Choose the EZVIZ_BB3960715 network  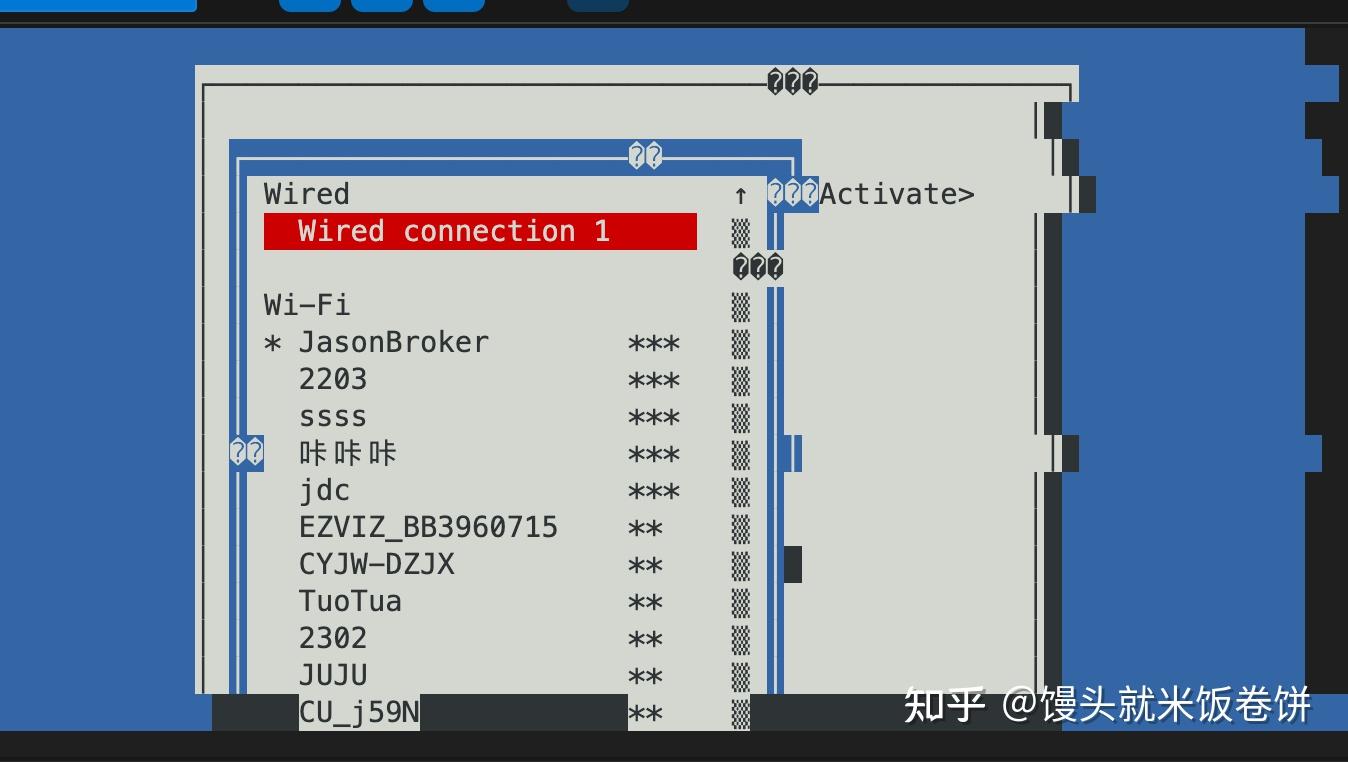point(480,527)
